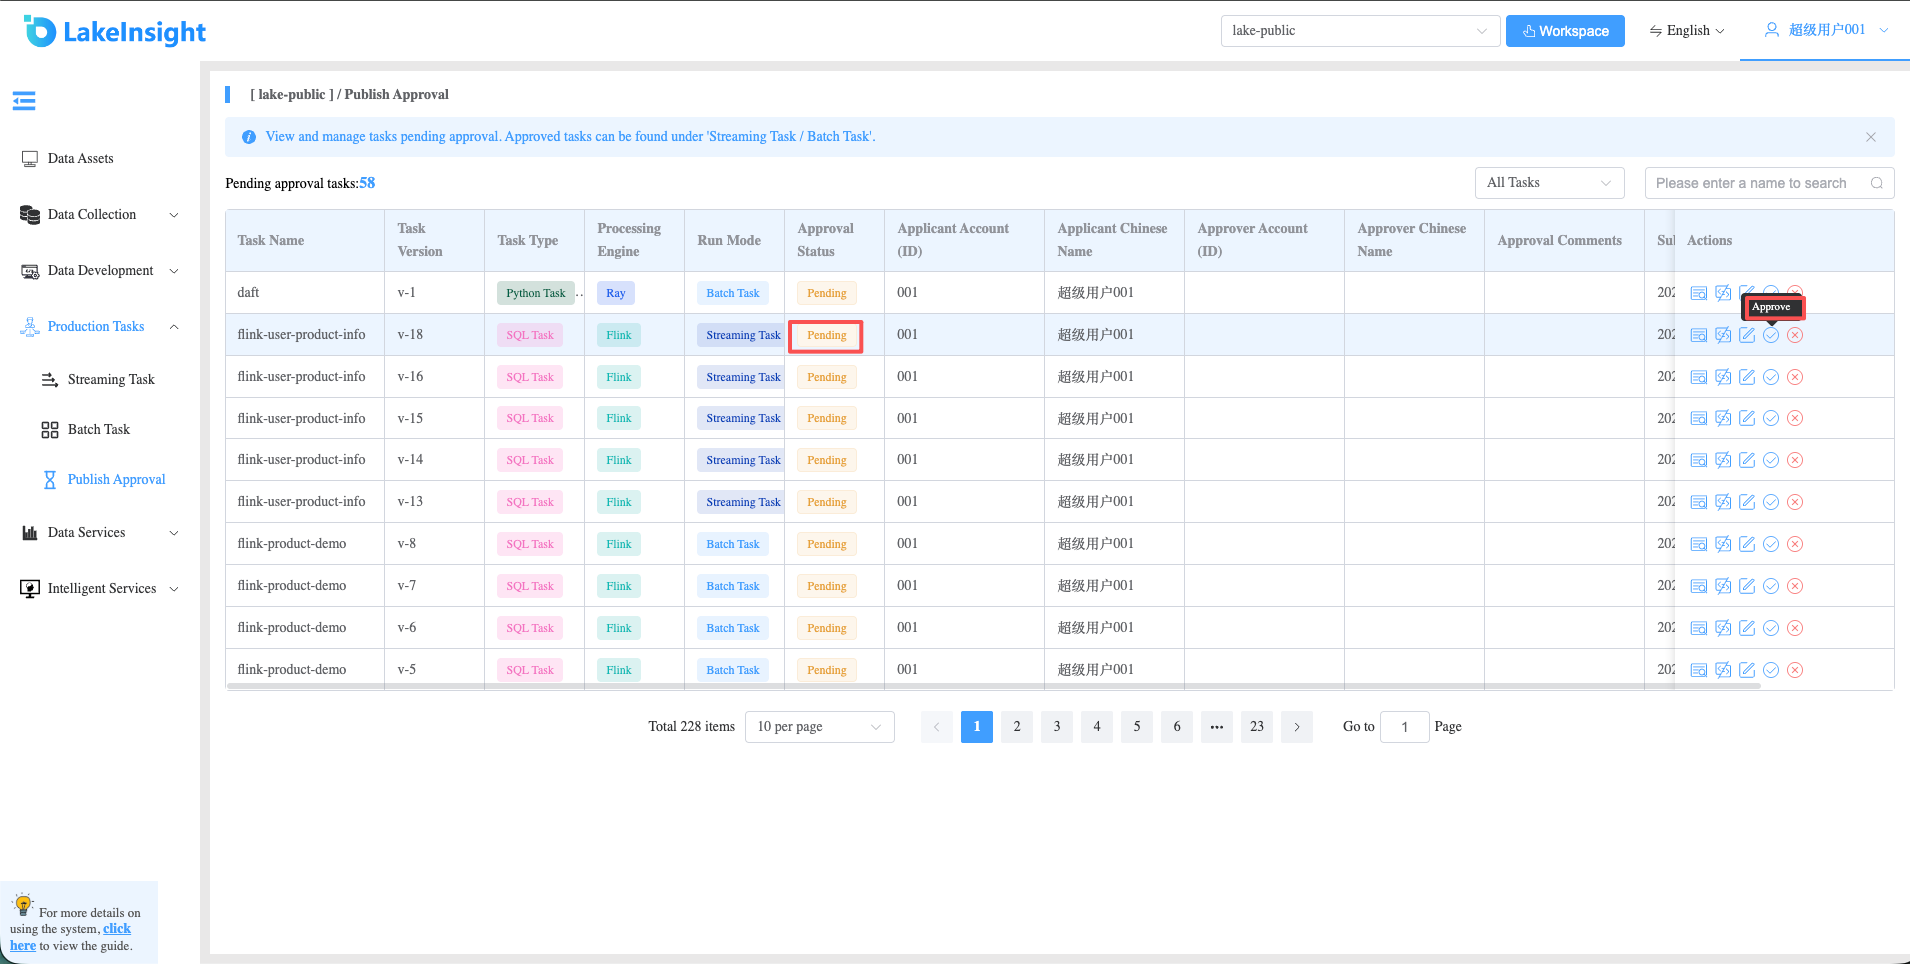This screenshot has width=1910, height=964.
Task: Click the search magnifier icon in name field
Action: [1877, 183]
